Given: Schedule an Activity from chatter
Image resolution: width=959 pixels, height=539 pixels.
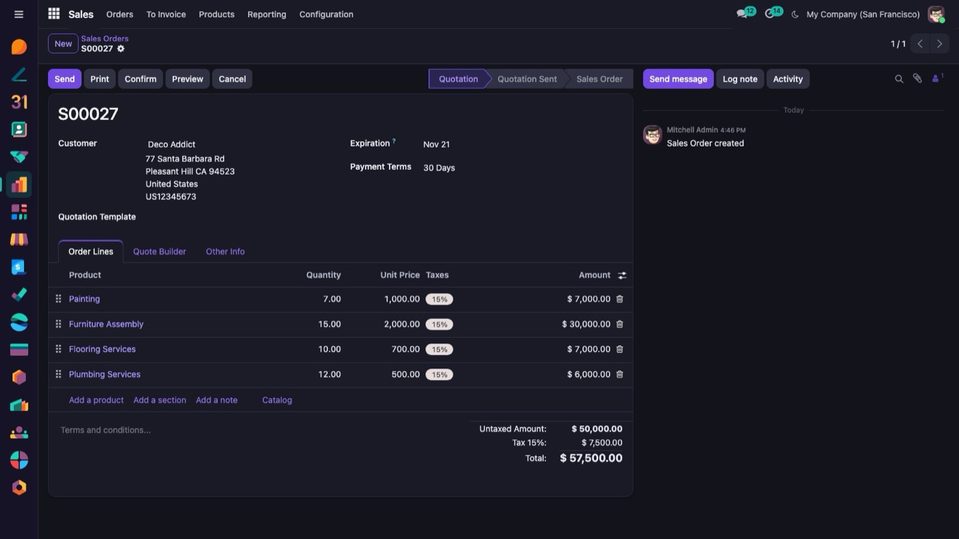Looking at the screenshot, I should pos(788,79).
